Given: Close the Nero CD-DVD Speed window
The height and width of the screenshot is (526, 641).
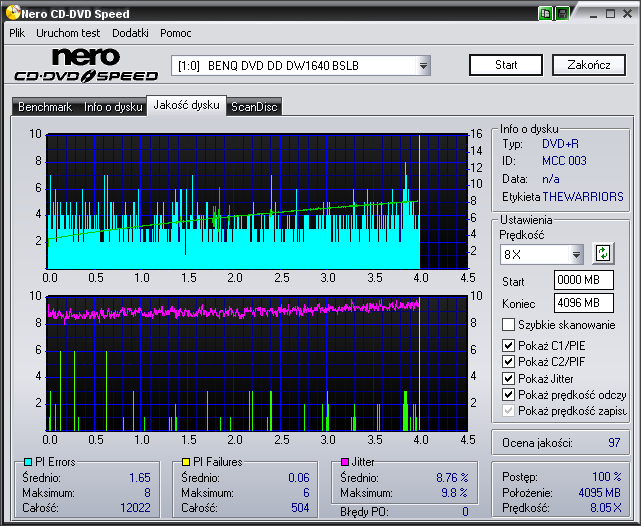Looking at the screenshot, I should pyautogui.click(x=627, y=14).
